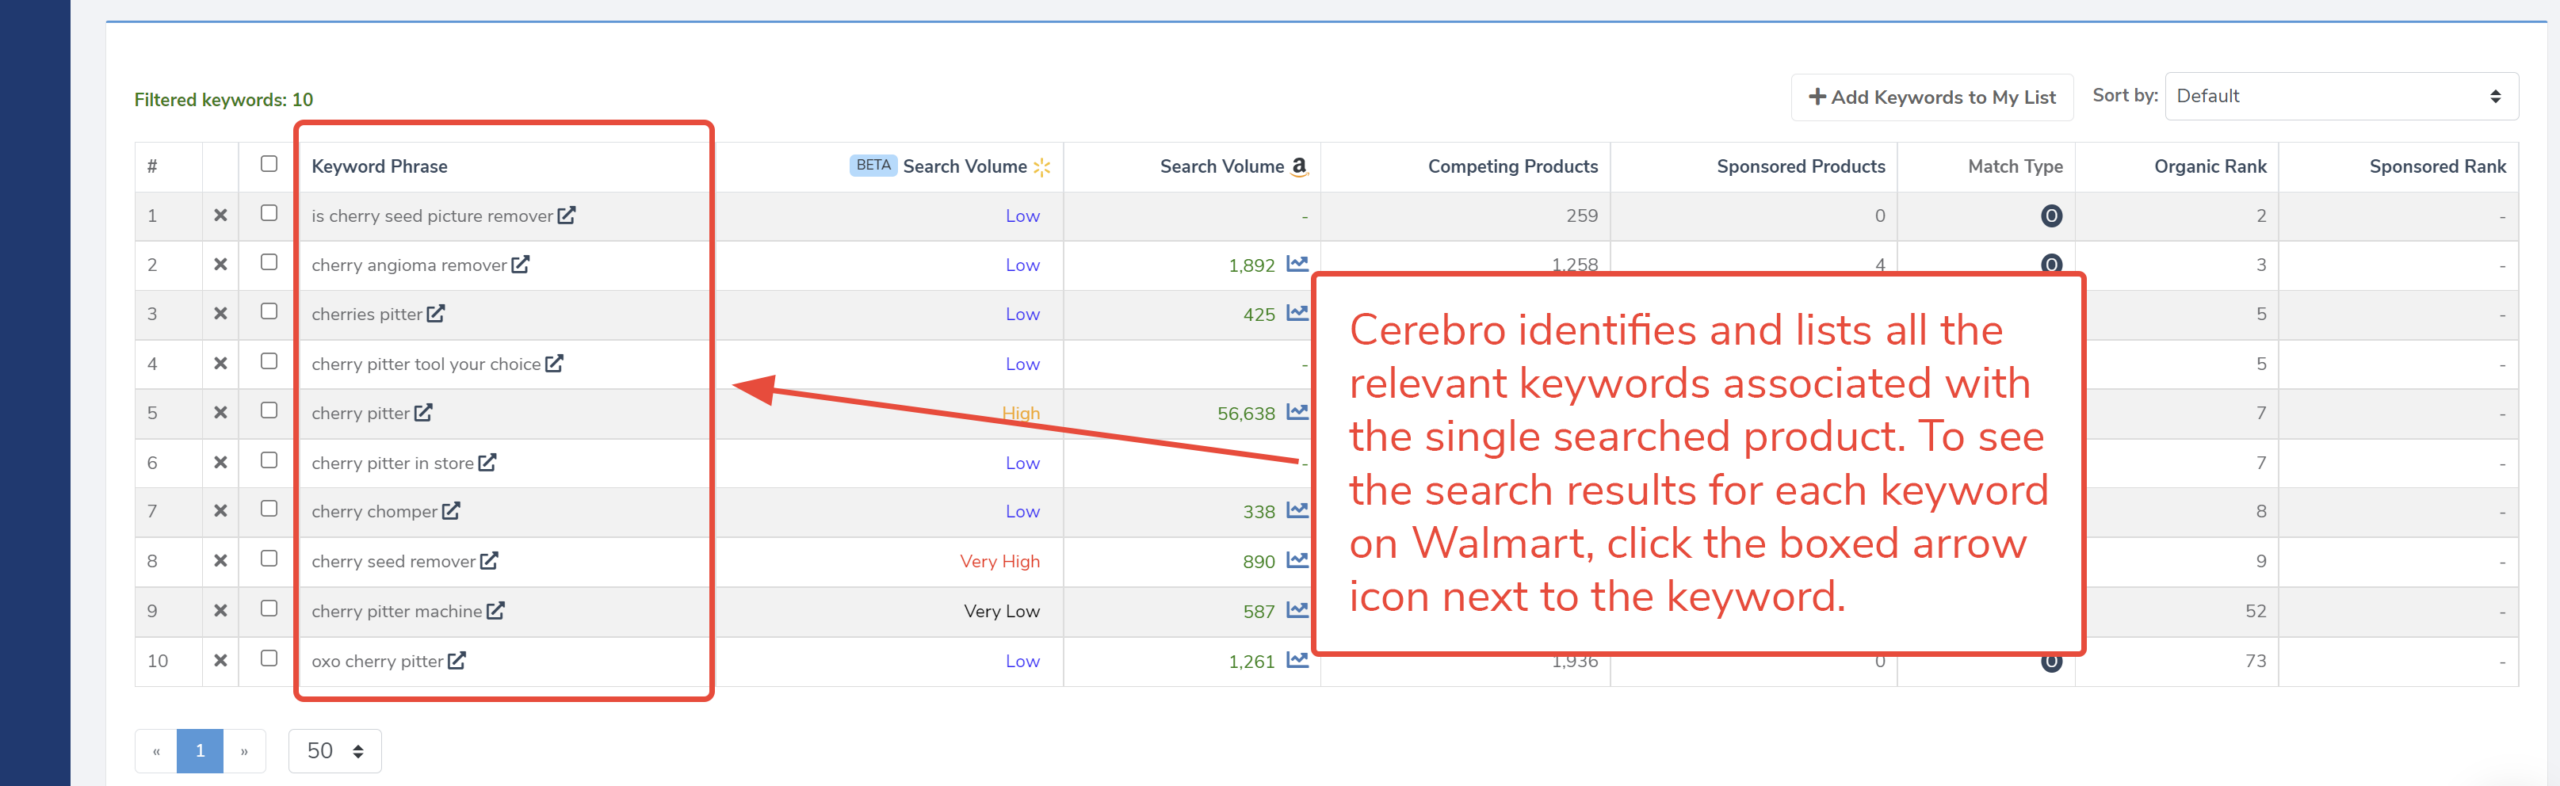This screenshot has width=2560, height=786.
Task: View trend graph for 1,892 search volume
Action: tap(1297, 264)
